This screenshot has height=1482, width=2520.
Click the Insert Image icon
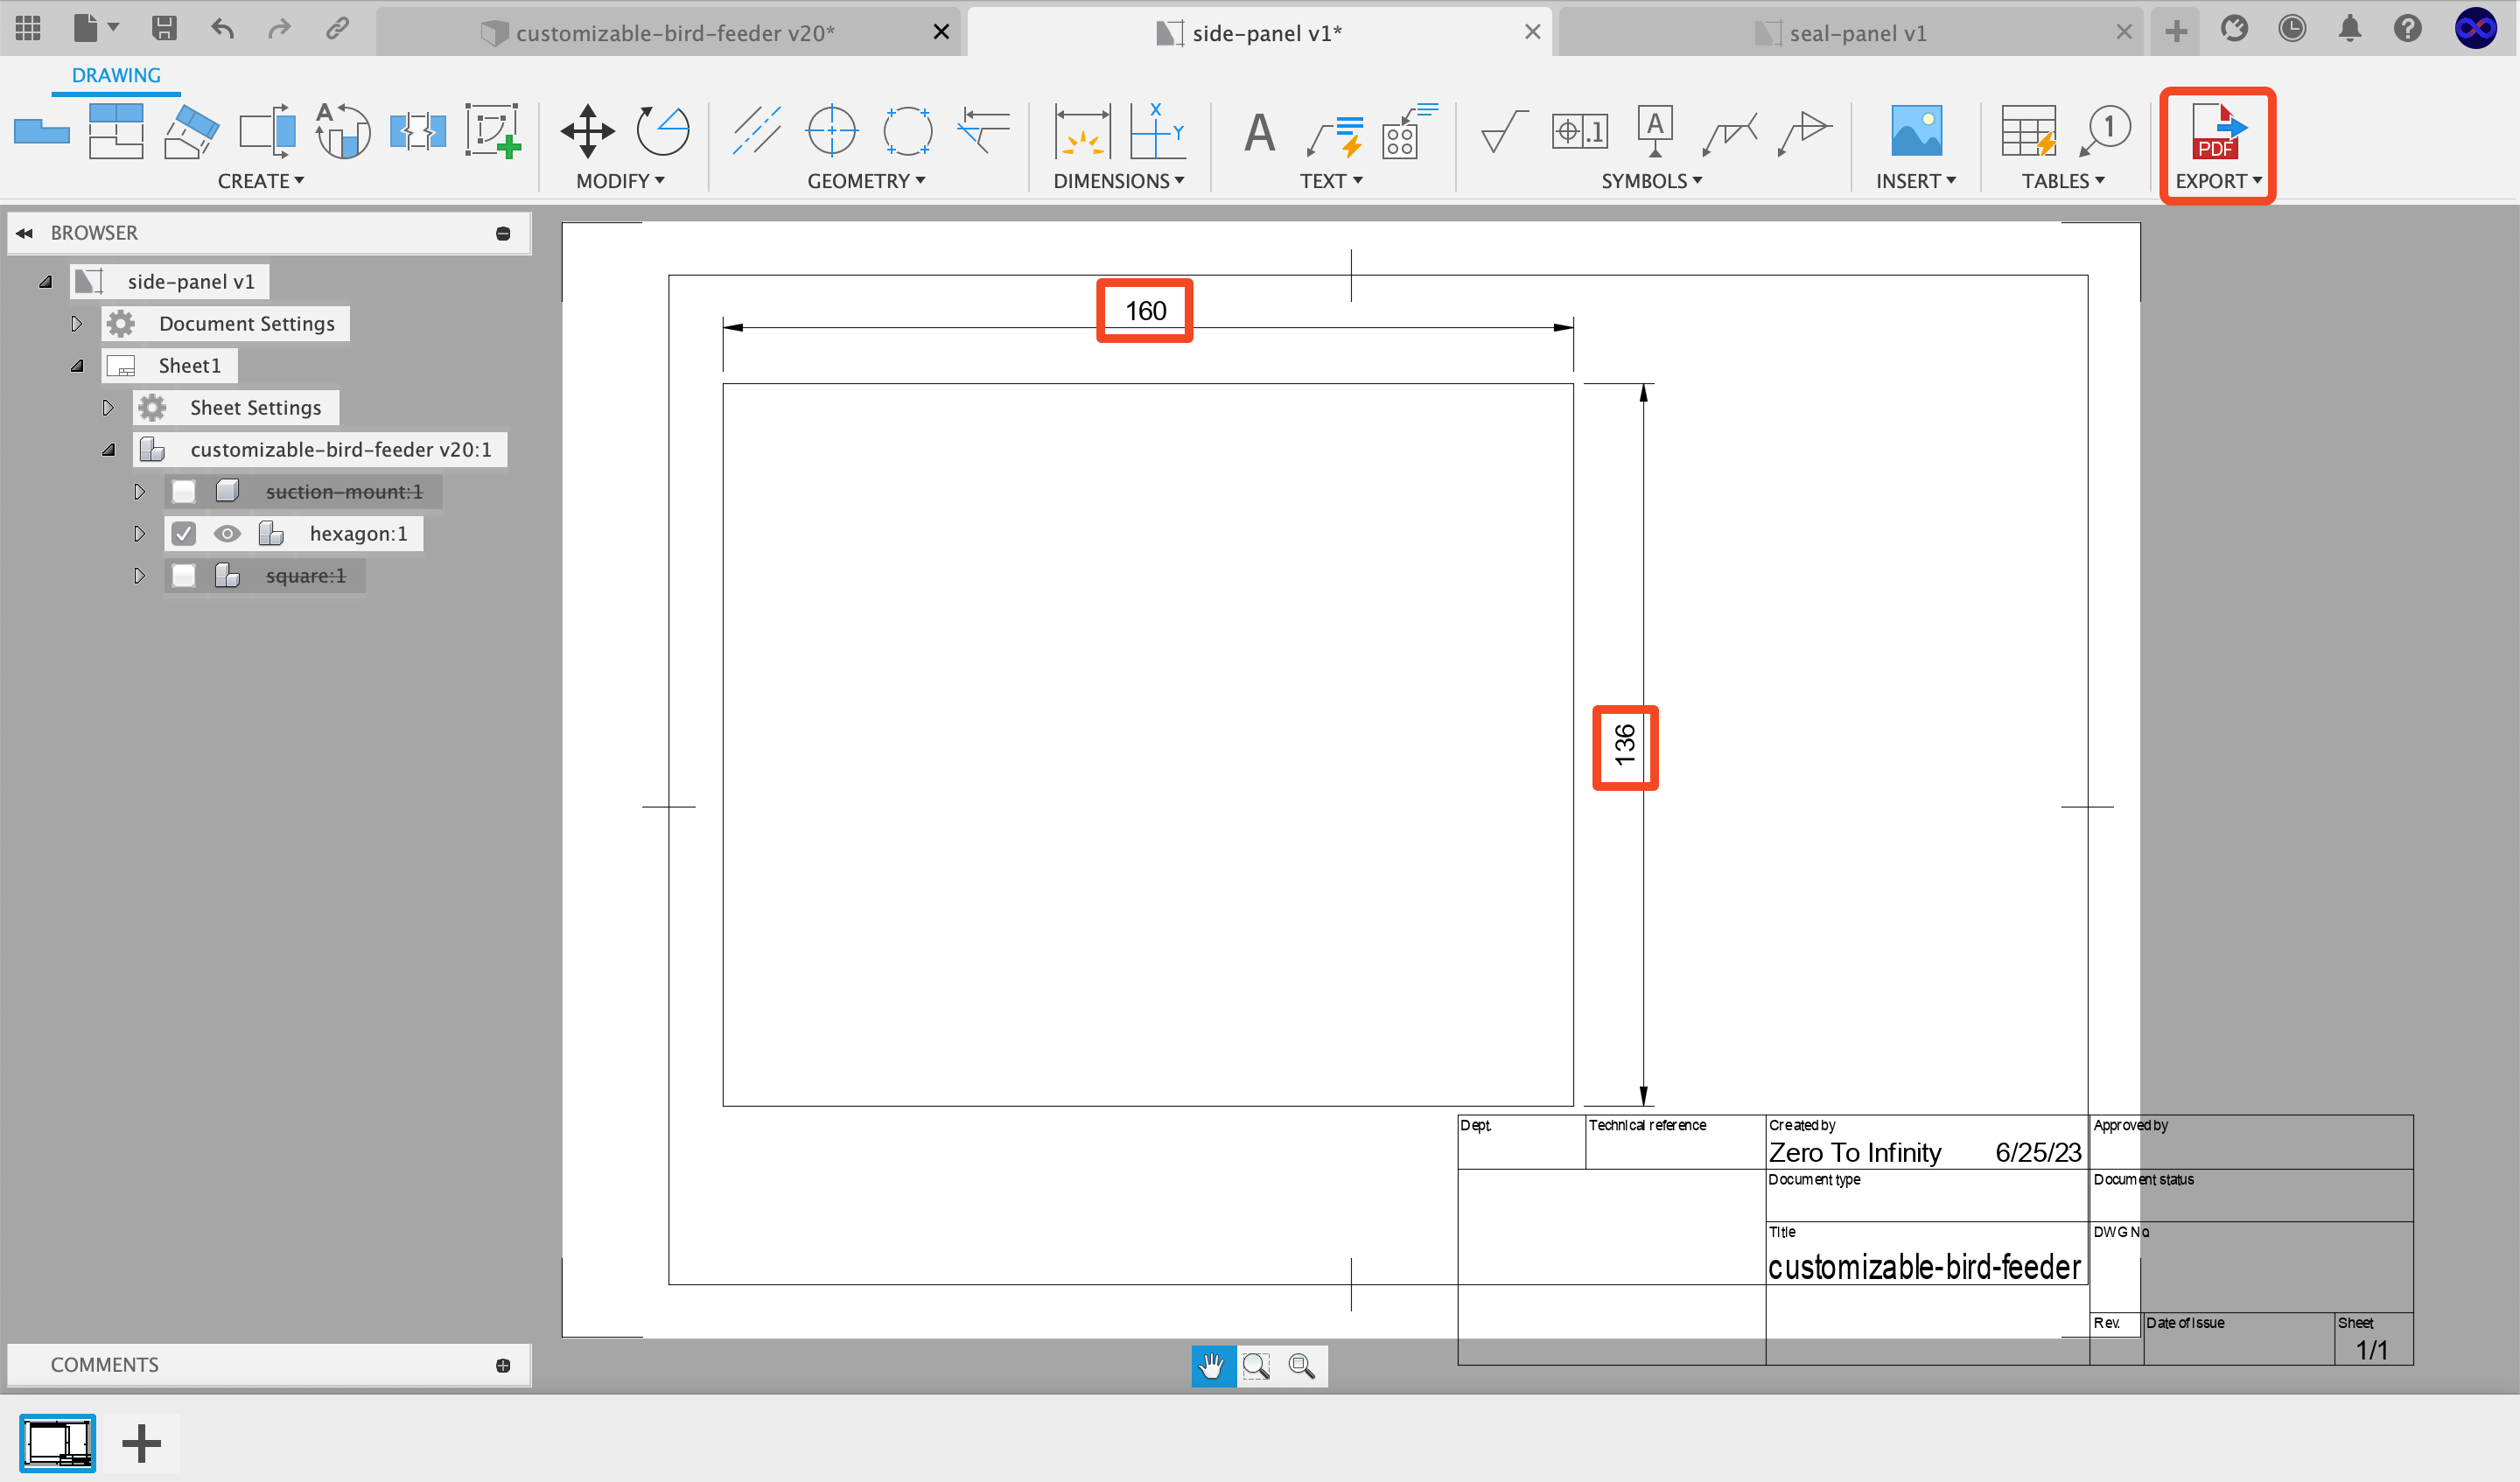[x=1915, y=131]
